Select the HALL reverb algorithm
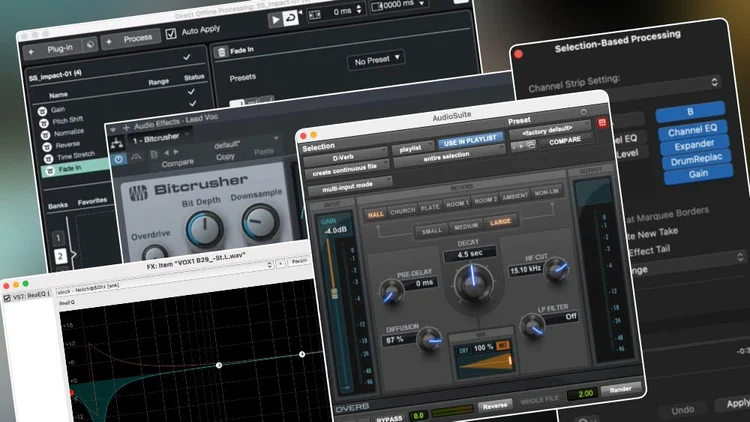 (375, 215)
